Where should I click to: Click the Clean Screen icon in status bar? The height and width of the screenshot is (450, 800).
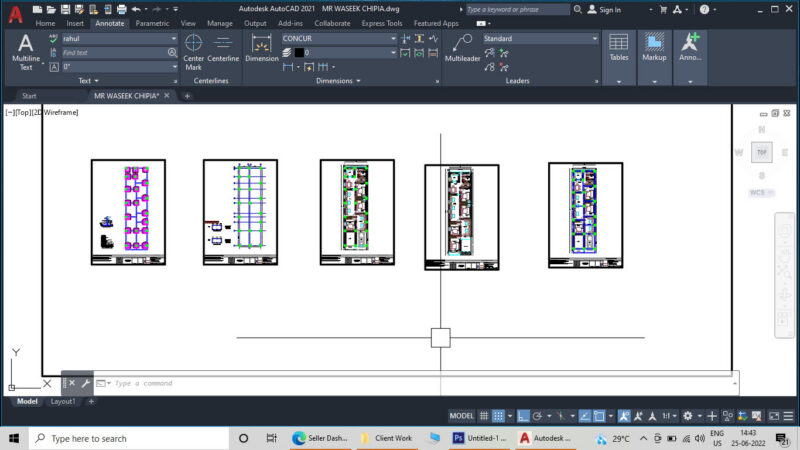coord(774,416)
